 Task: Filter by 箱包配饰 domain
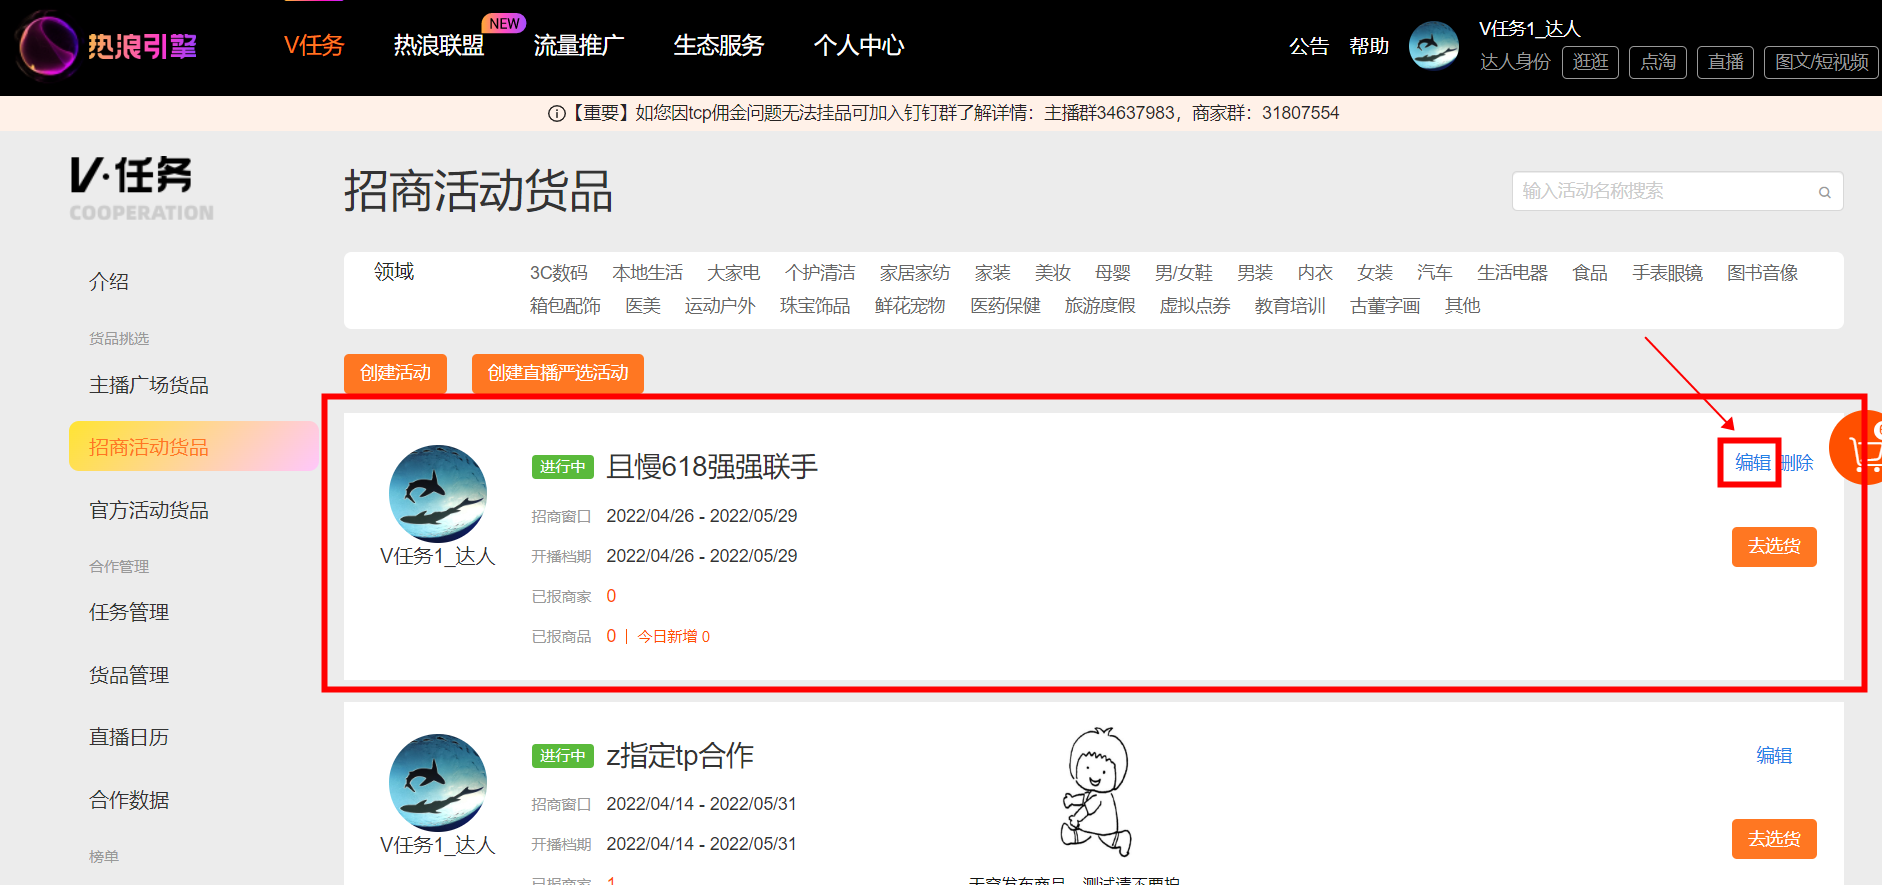565,306
